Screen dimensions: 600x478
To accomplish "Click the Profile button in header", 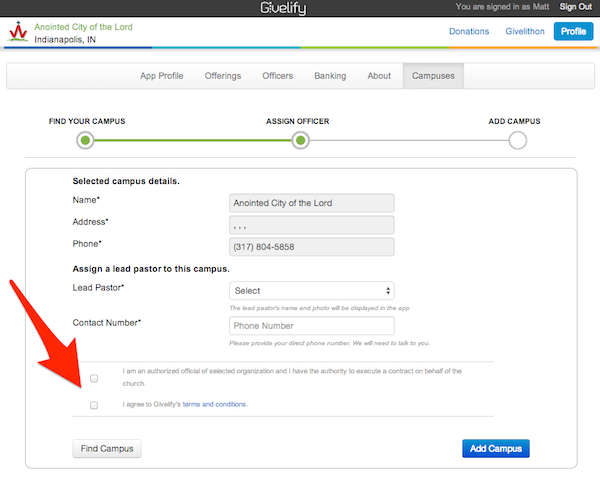I will (x=573, y=32).
